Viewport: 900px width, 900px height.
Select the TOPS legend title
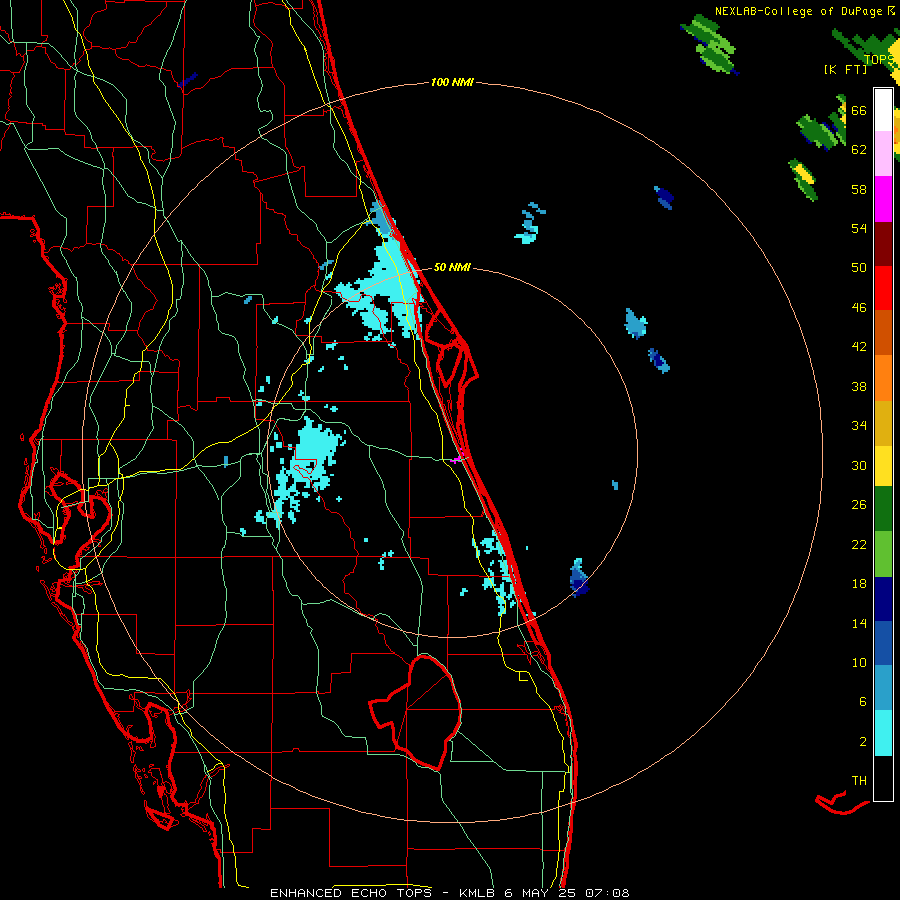pos(879,60)
